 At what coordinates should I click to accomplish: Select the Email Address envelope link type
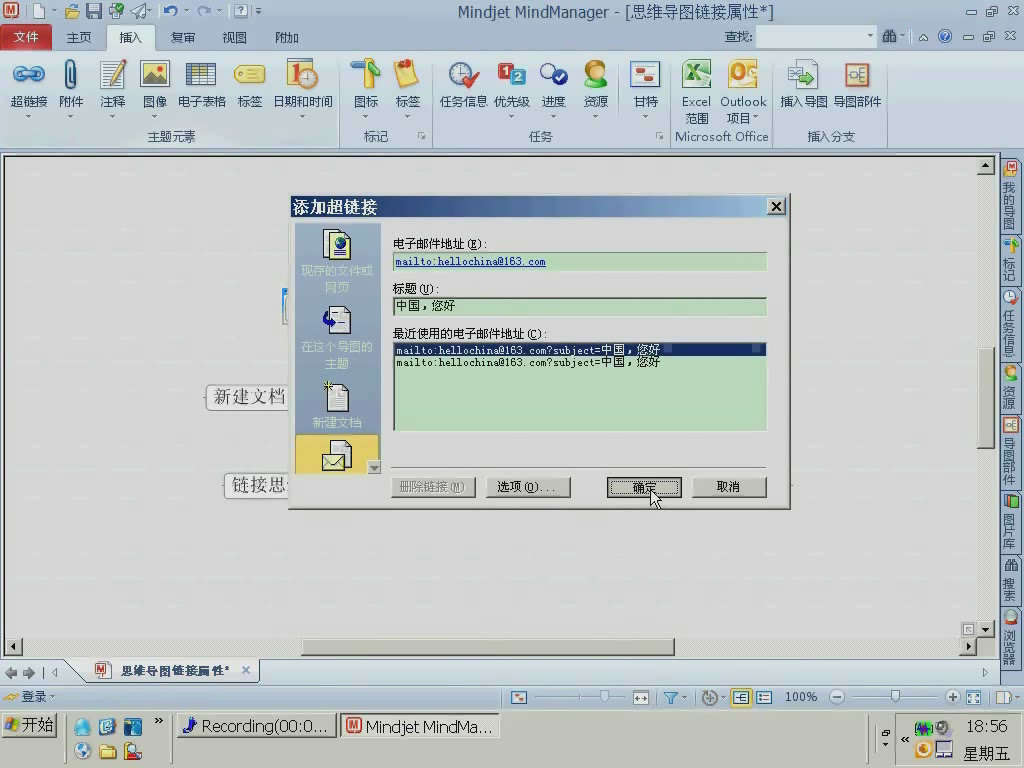336,455
